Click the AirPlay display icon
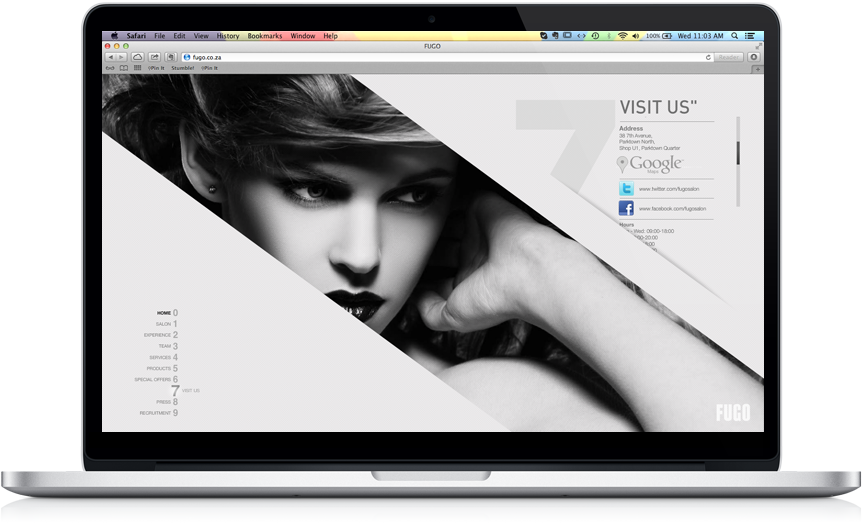 pyautogui.click(x=567, y=35)
